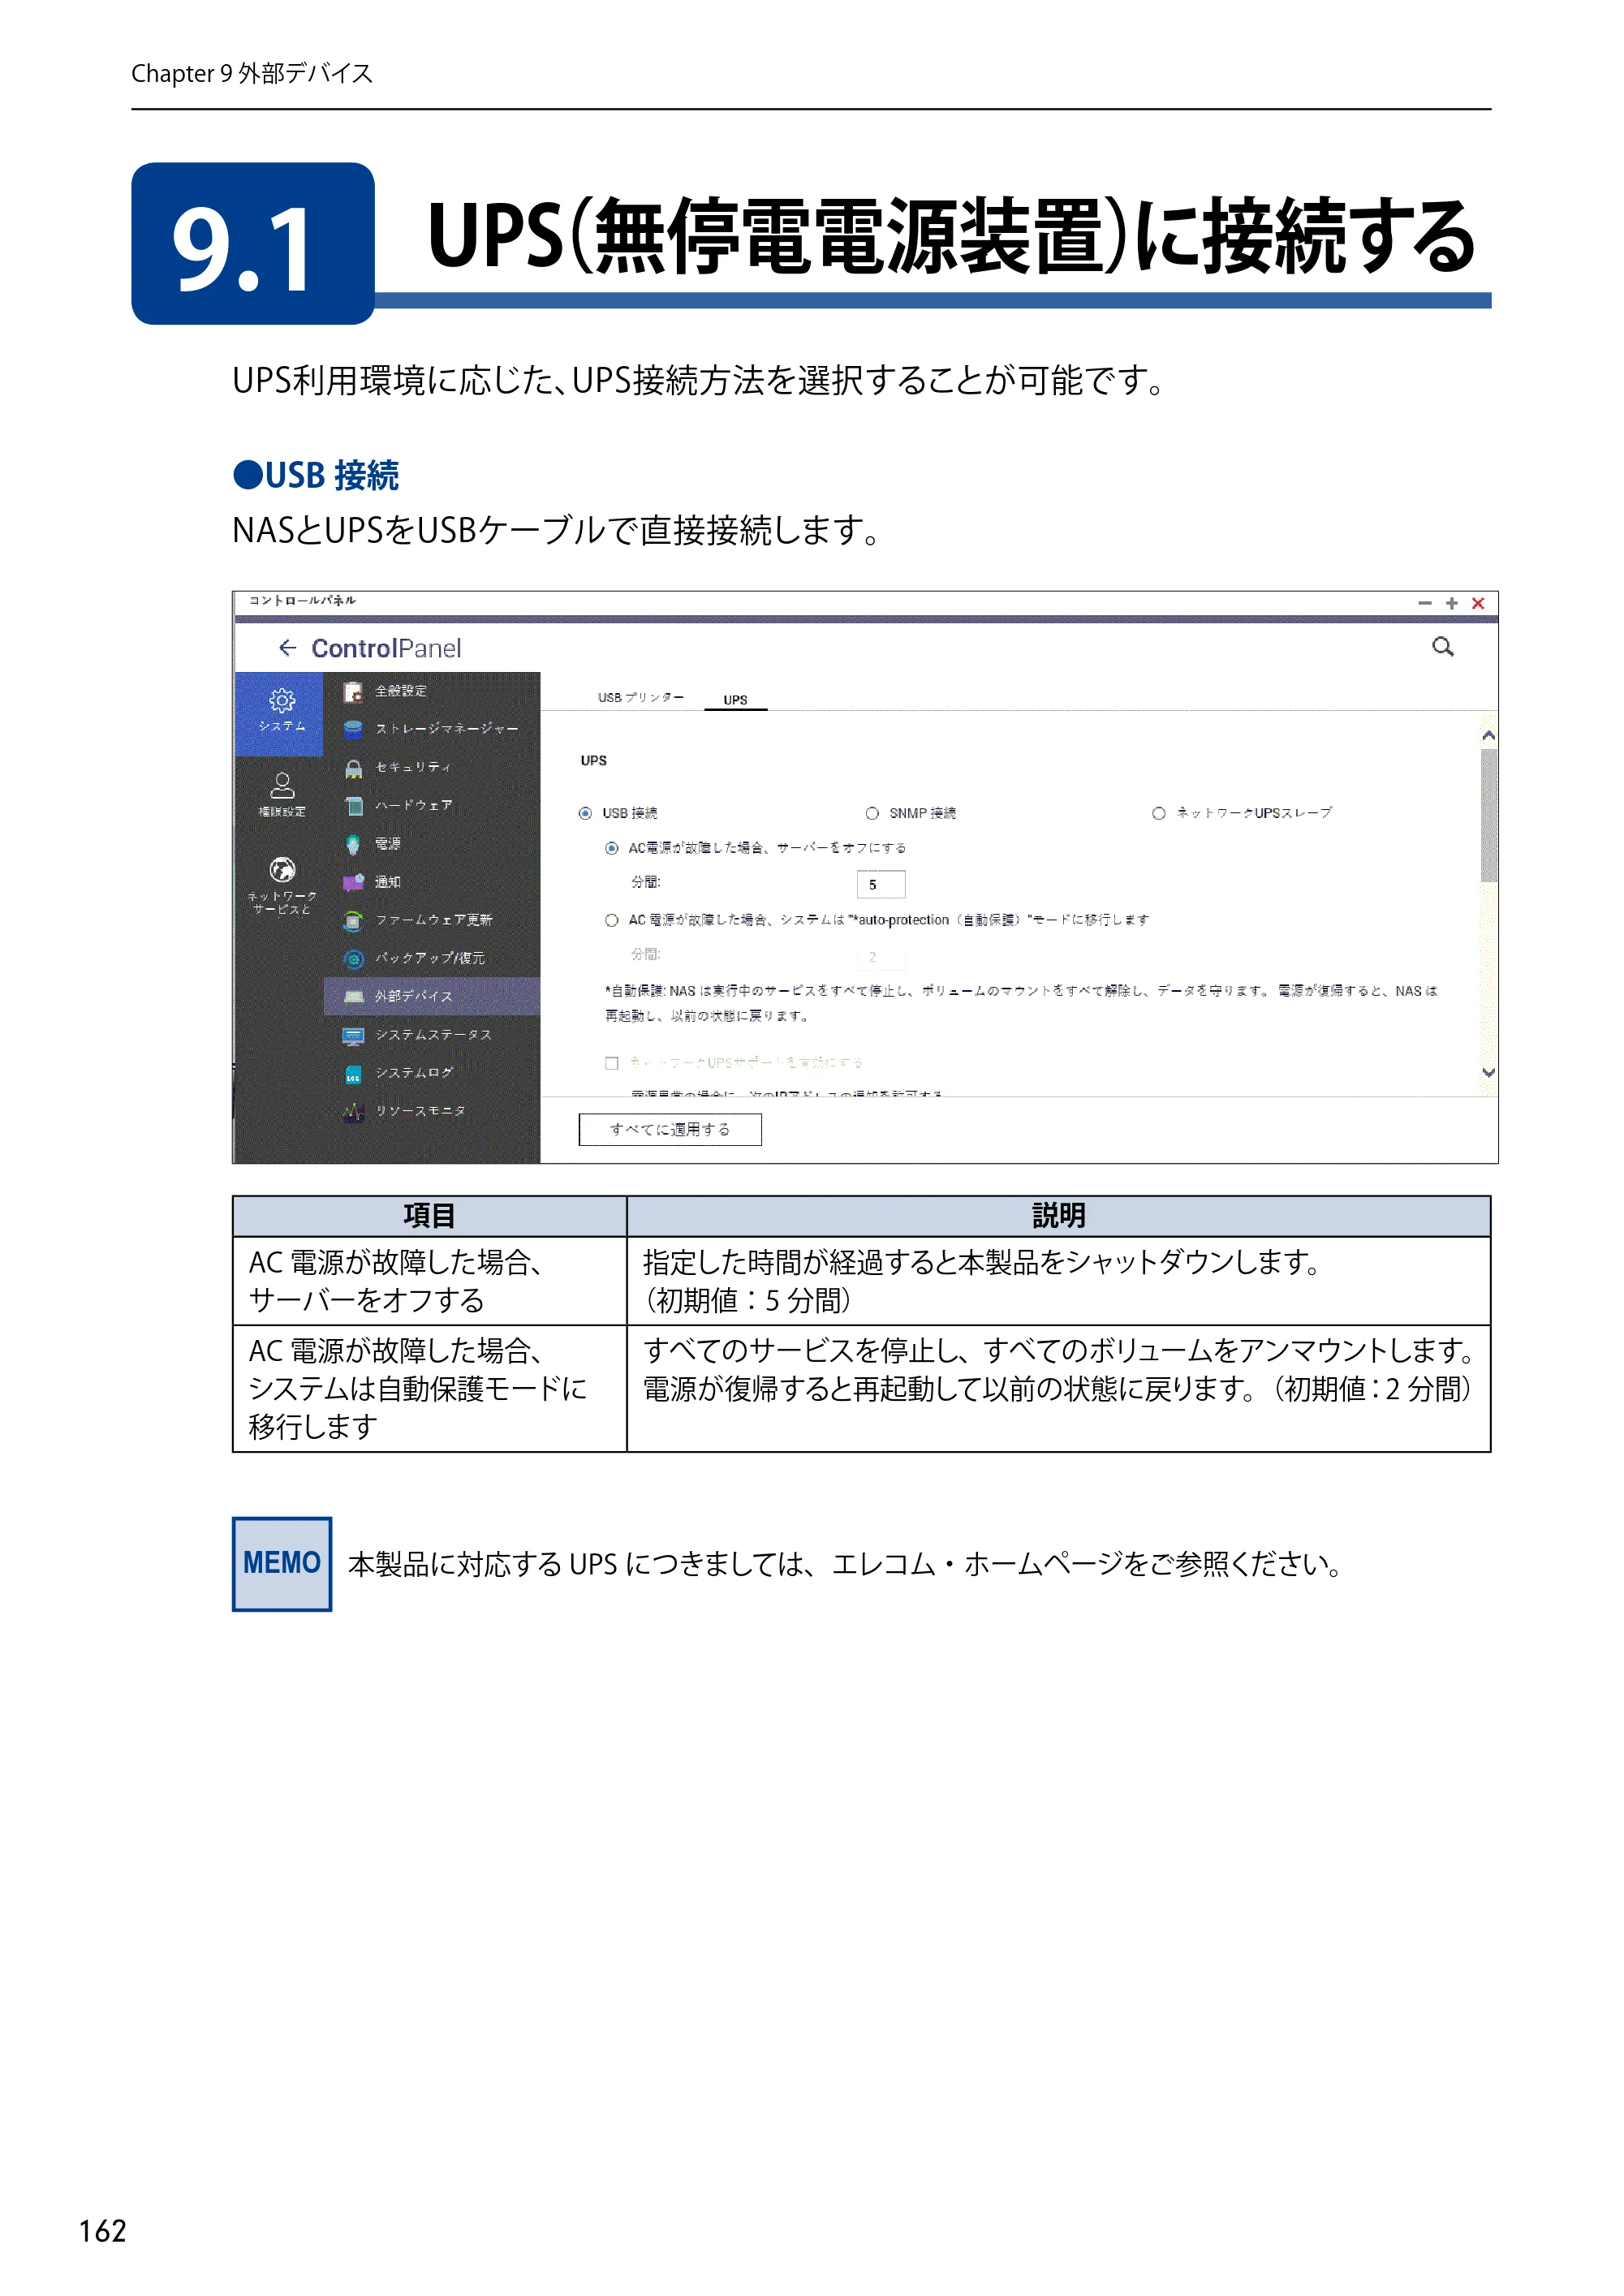Click the システムログ menu label
Viewport: 1624px width, 2296px height.
414,1073
